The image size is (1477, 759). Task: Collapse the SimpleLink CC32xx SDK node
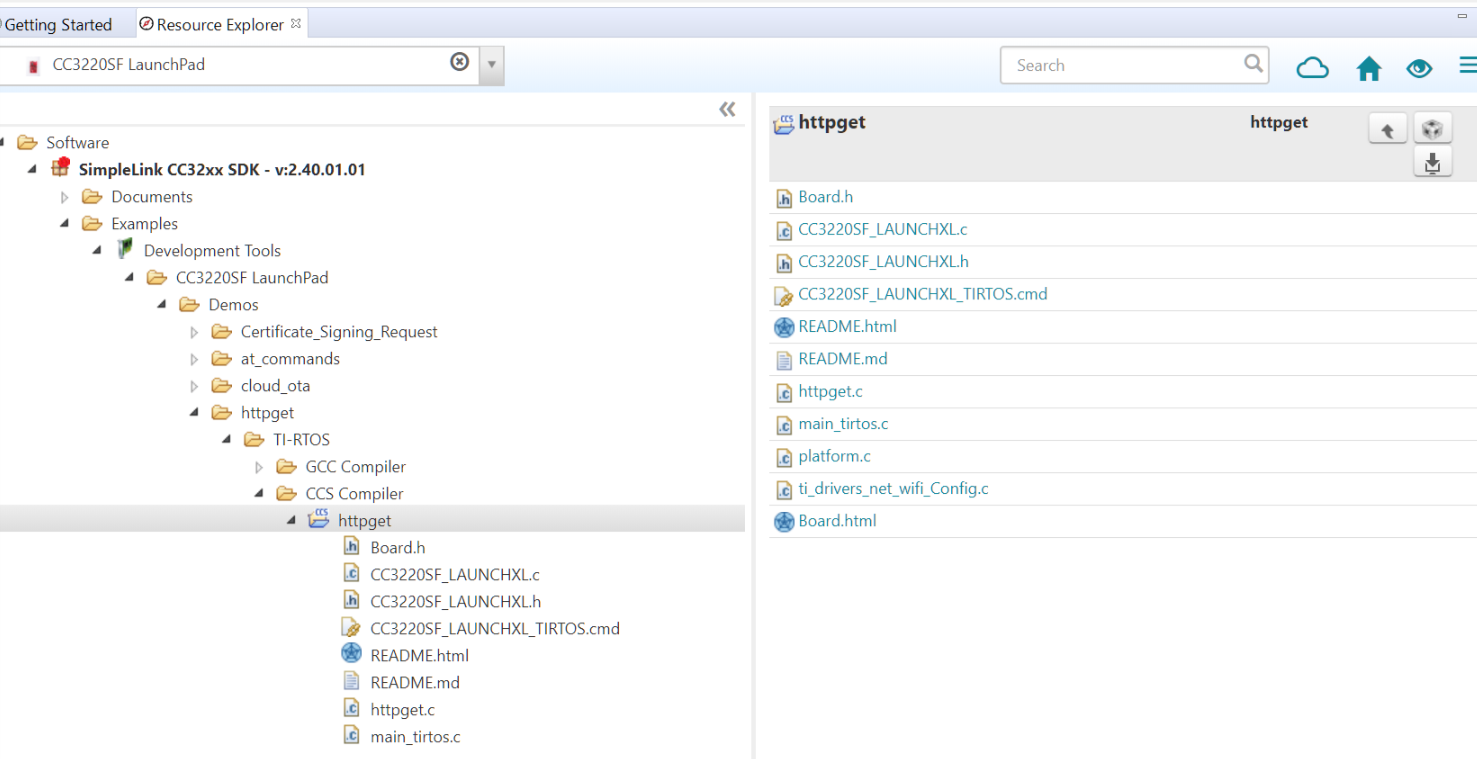coord(32,169)
